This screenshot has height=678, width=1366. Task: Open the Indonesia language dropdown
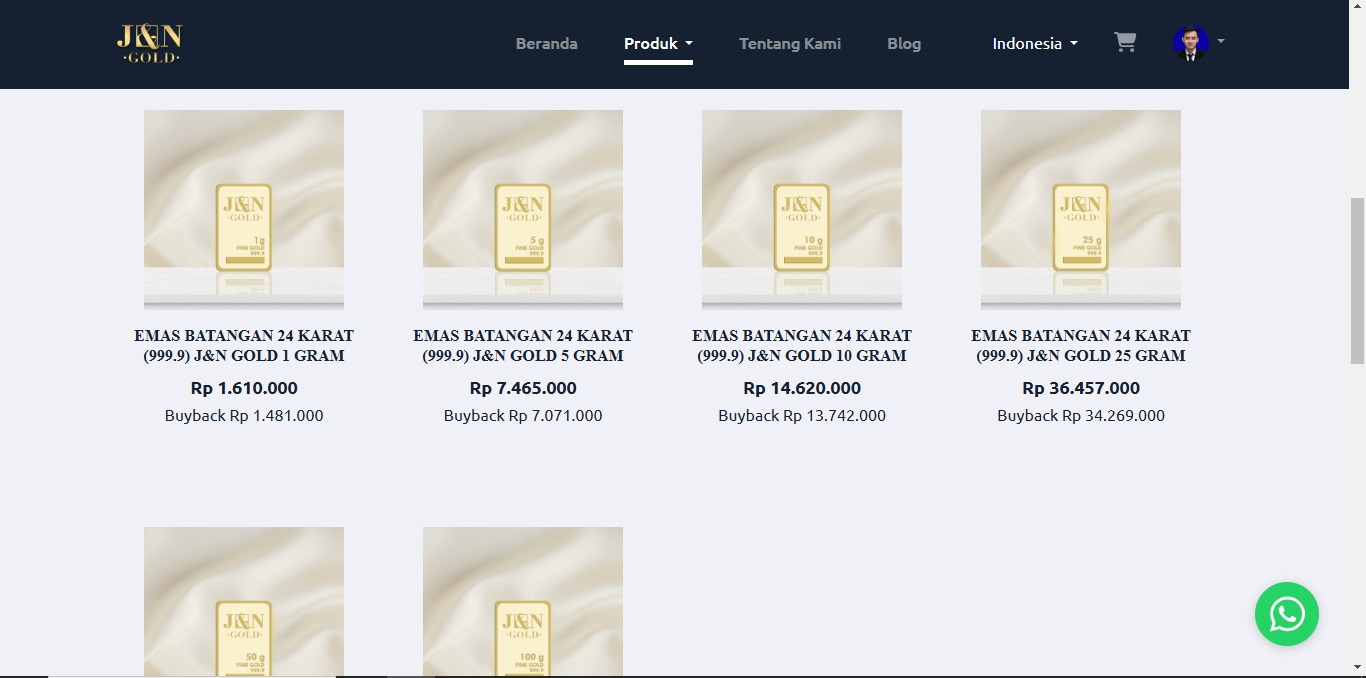pos(1035,44)
